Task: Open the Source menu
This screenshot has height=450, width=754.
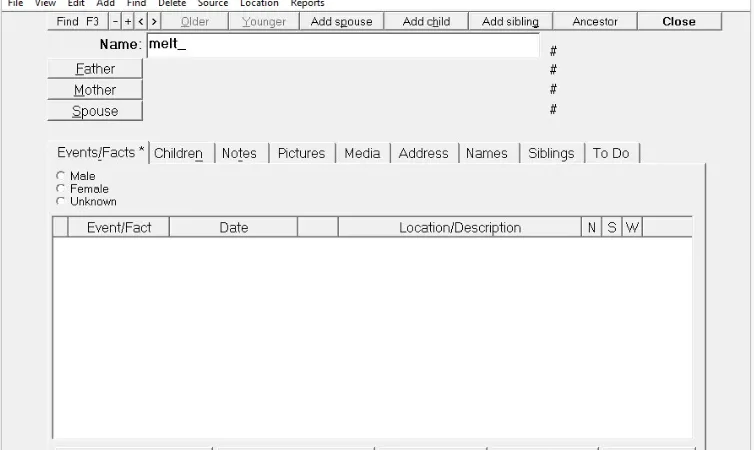Action: click(x=213, y=3)
